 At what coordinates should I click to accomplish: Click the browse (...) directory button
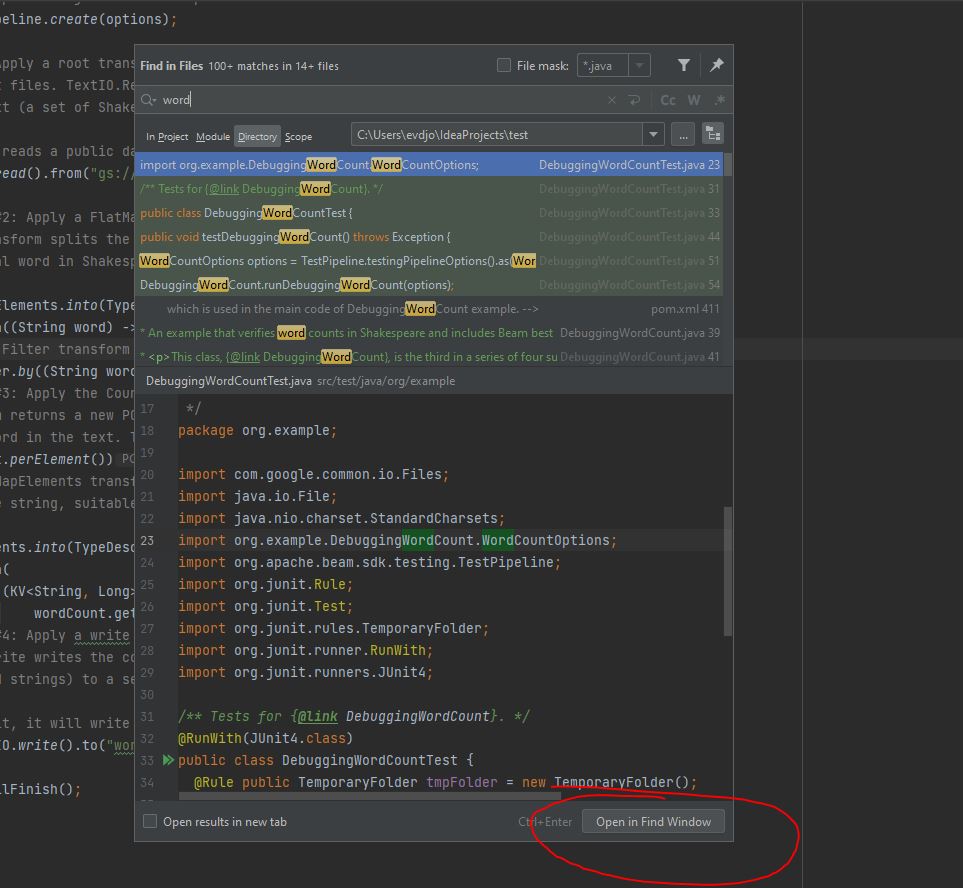[683, 134]
